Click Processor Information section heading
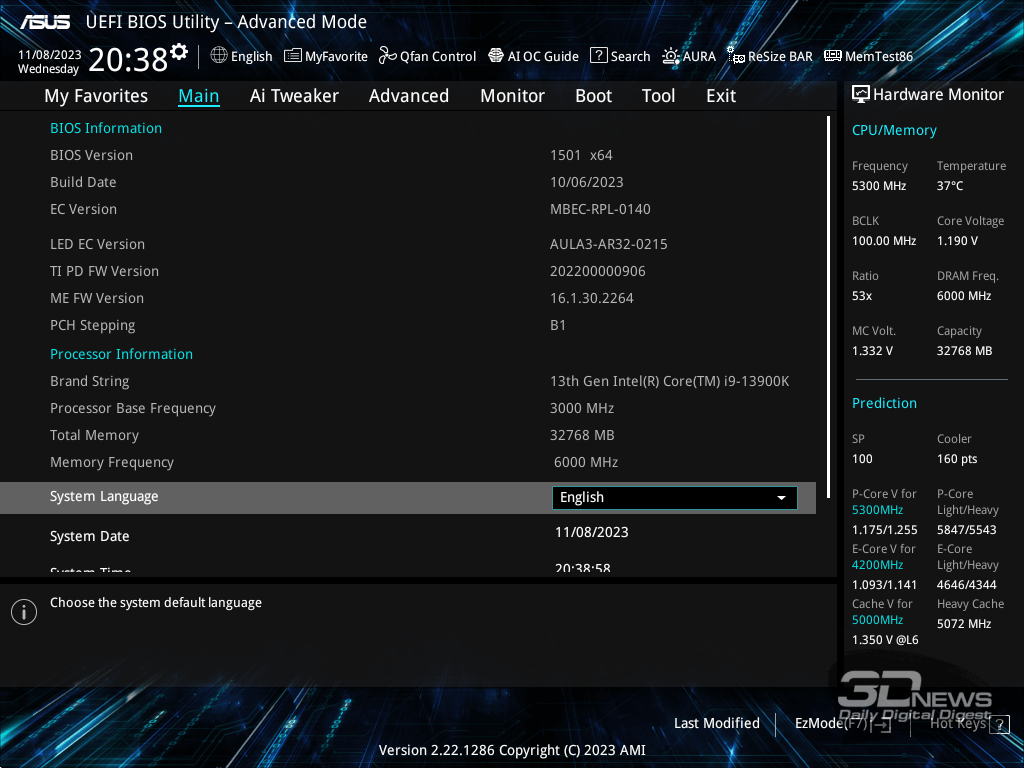1024x768 pixels. (121, 355)
